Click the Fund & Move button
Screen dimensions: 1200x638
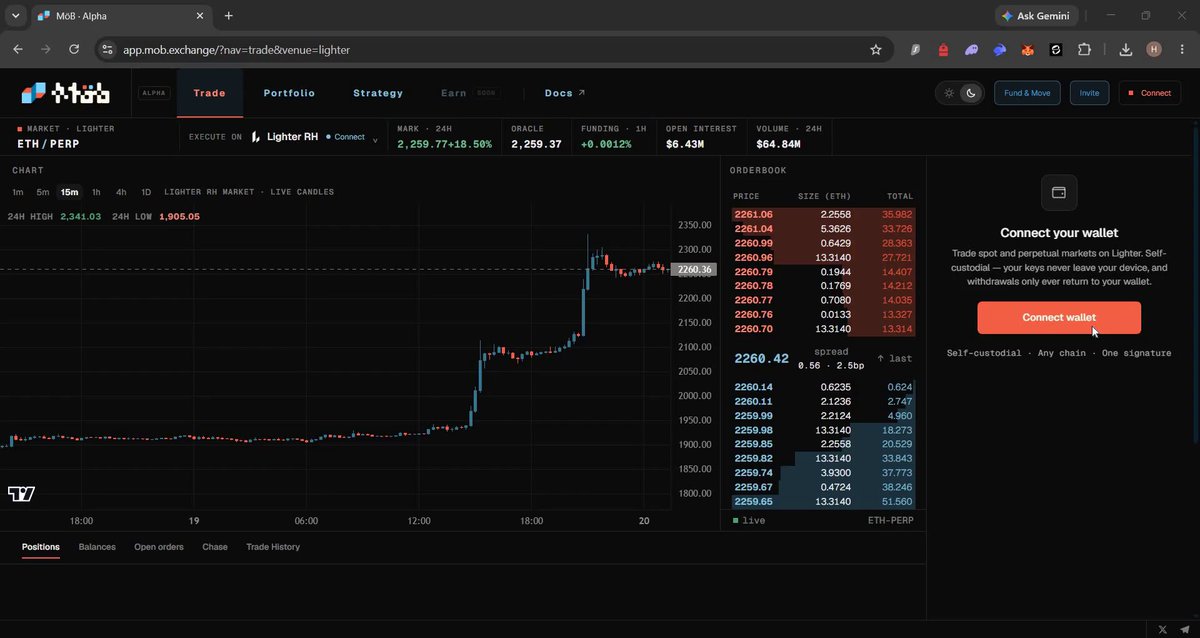point(1027,93)
